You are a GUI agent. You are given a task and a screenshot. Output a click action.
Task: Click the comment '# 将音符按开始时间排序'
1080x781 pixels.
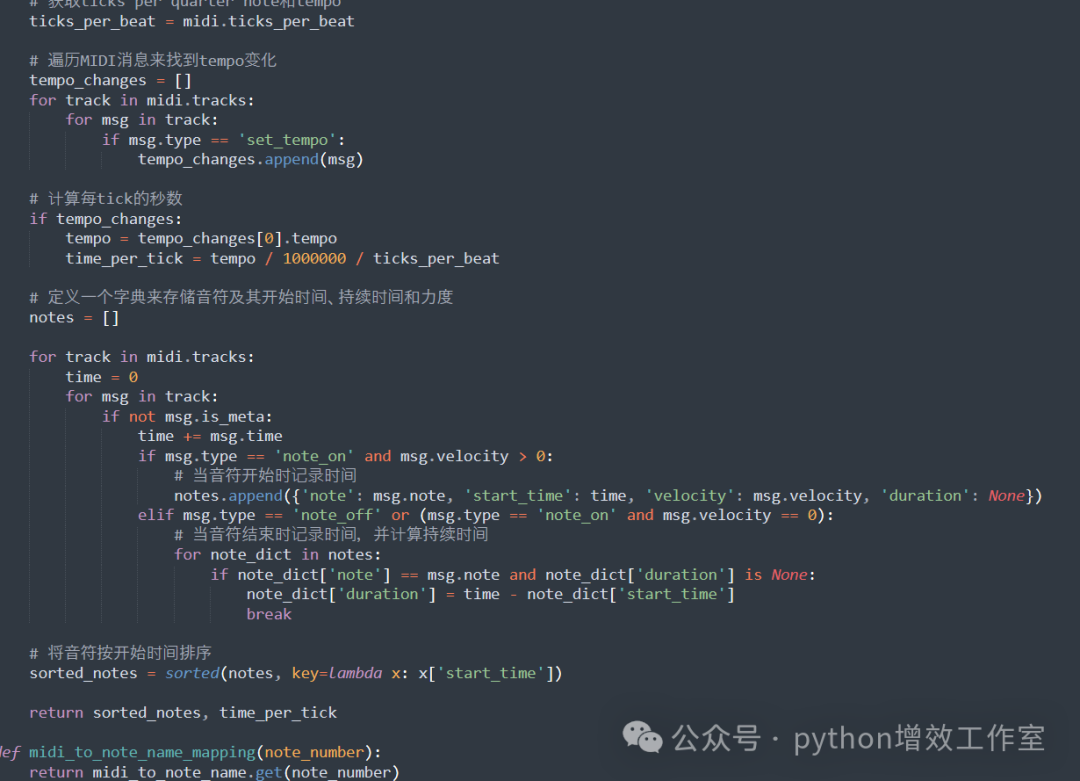point(120,654)
